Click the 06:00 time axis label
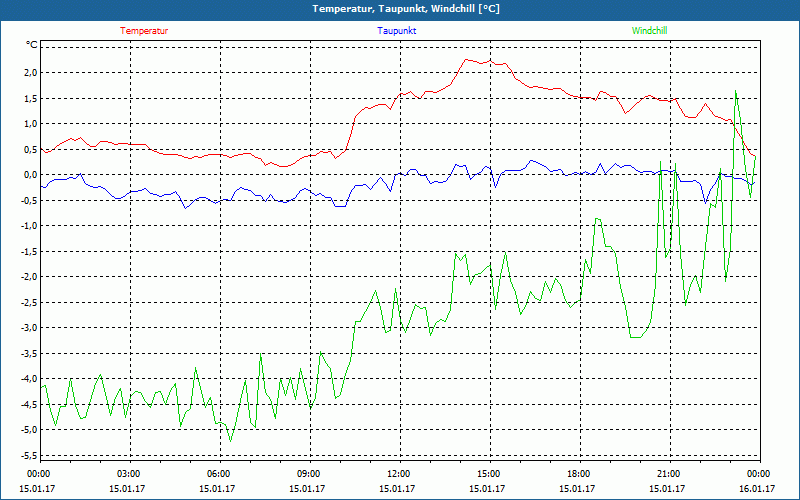The width and height of the screenshot is (800, 500). point(218,474)
